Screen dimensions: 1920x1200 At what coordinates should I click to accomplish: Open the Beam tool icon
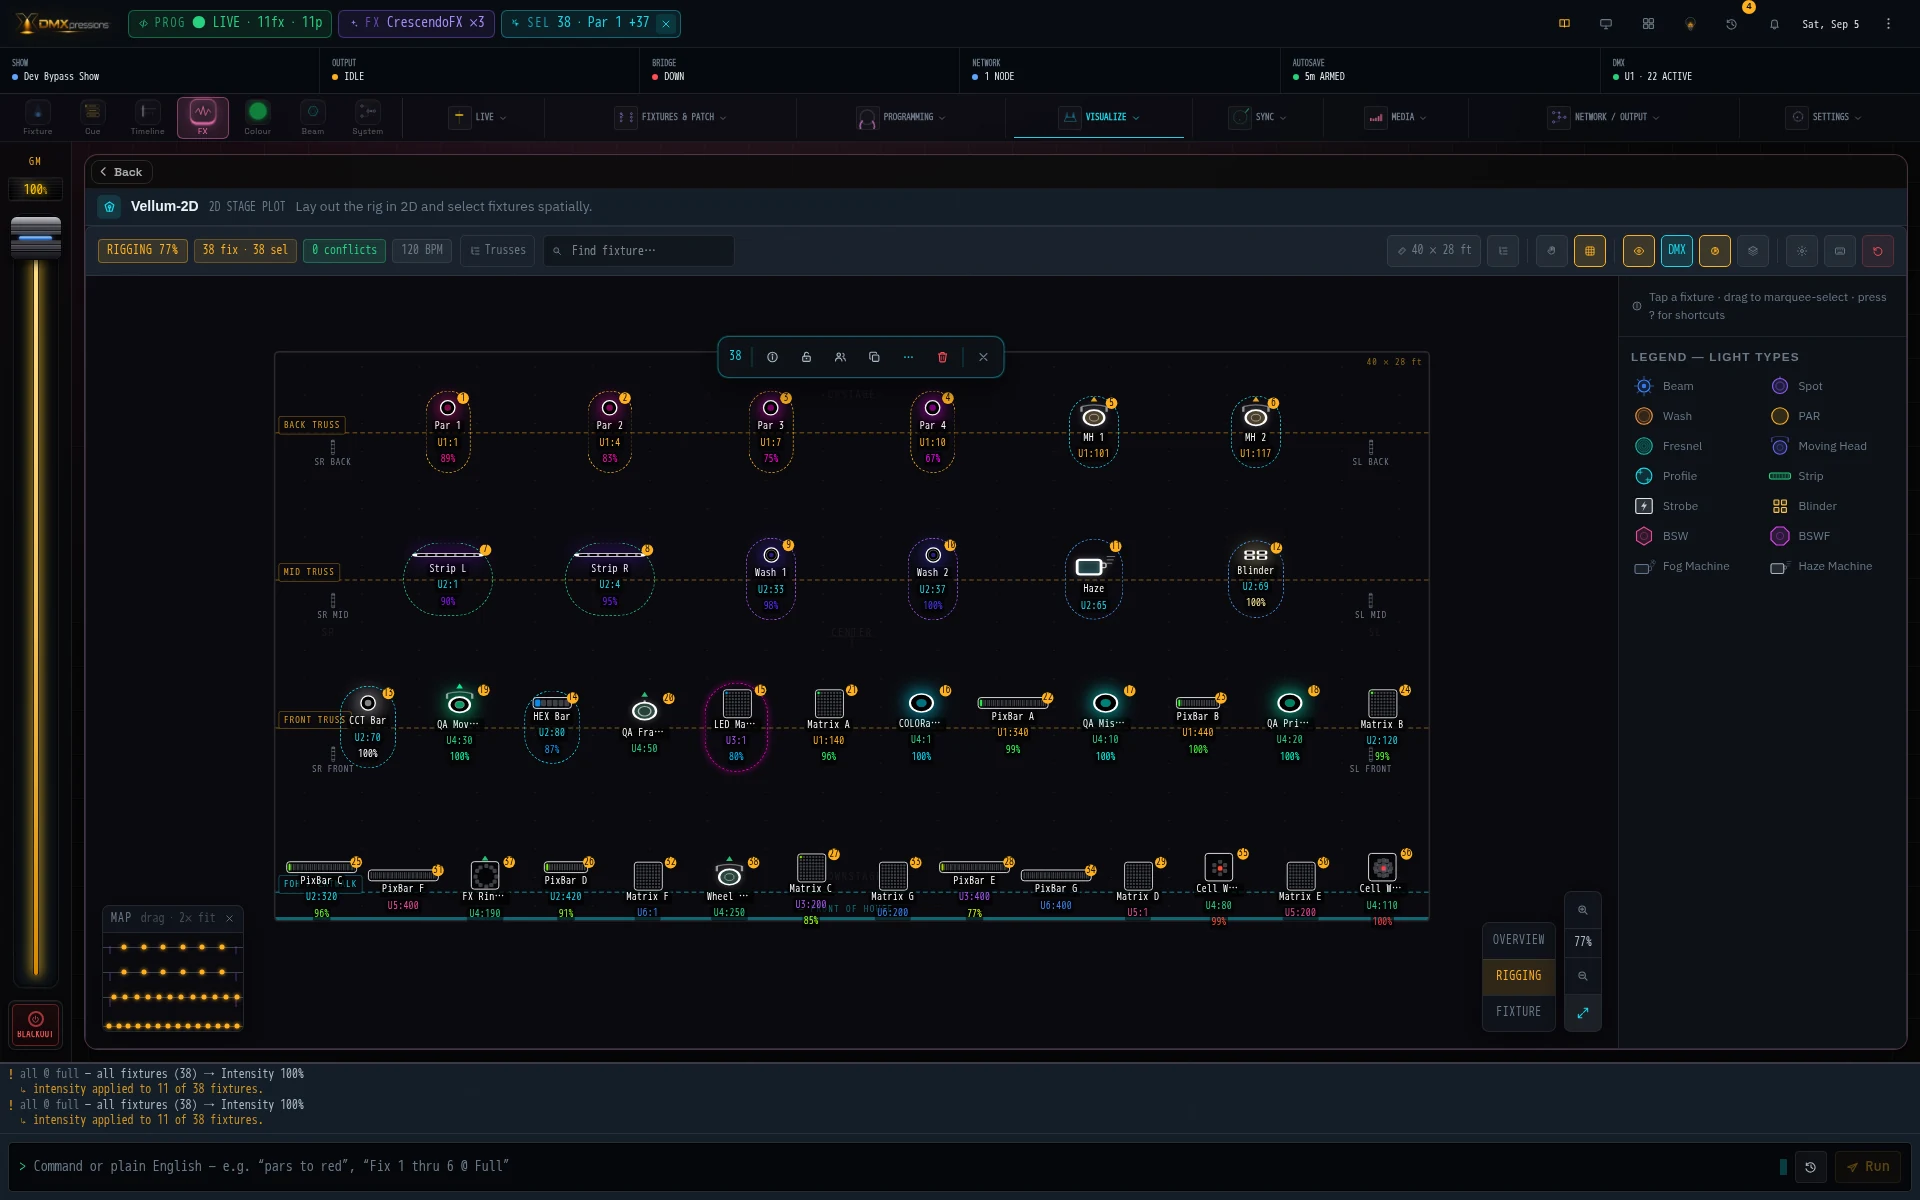coord(312,117)
